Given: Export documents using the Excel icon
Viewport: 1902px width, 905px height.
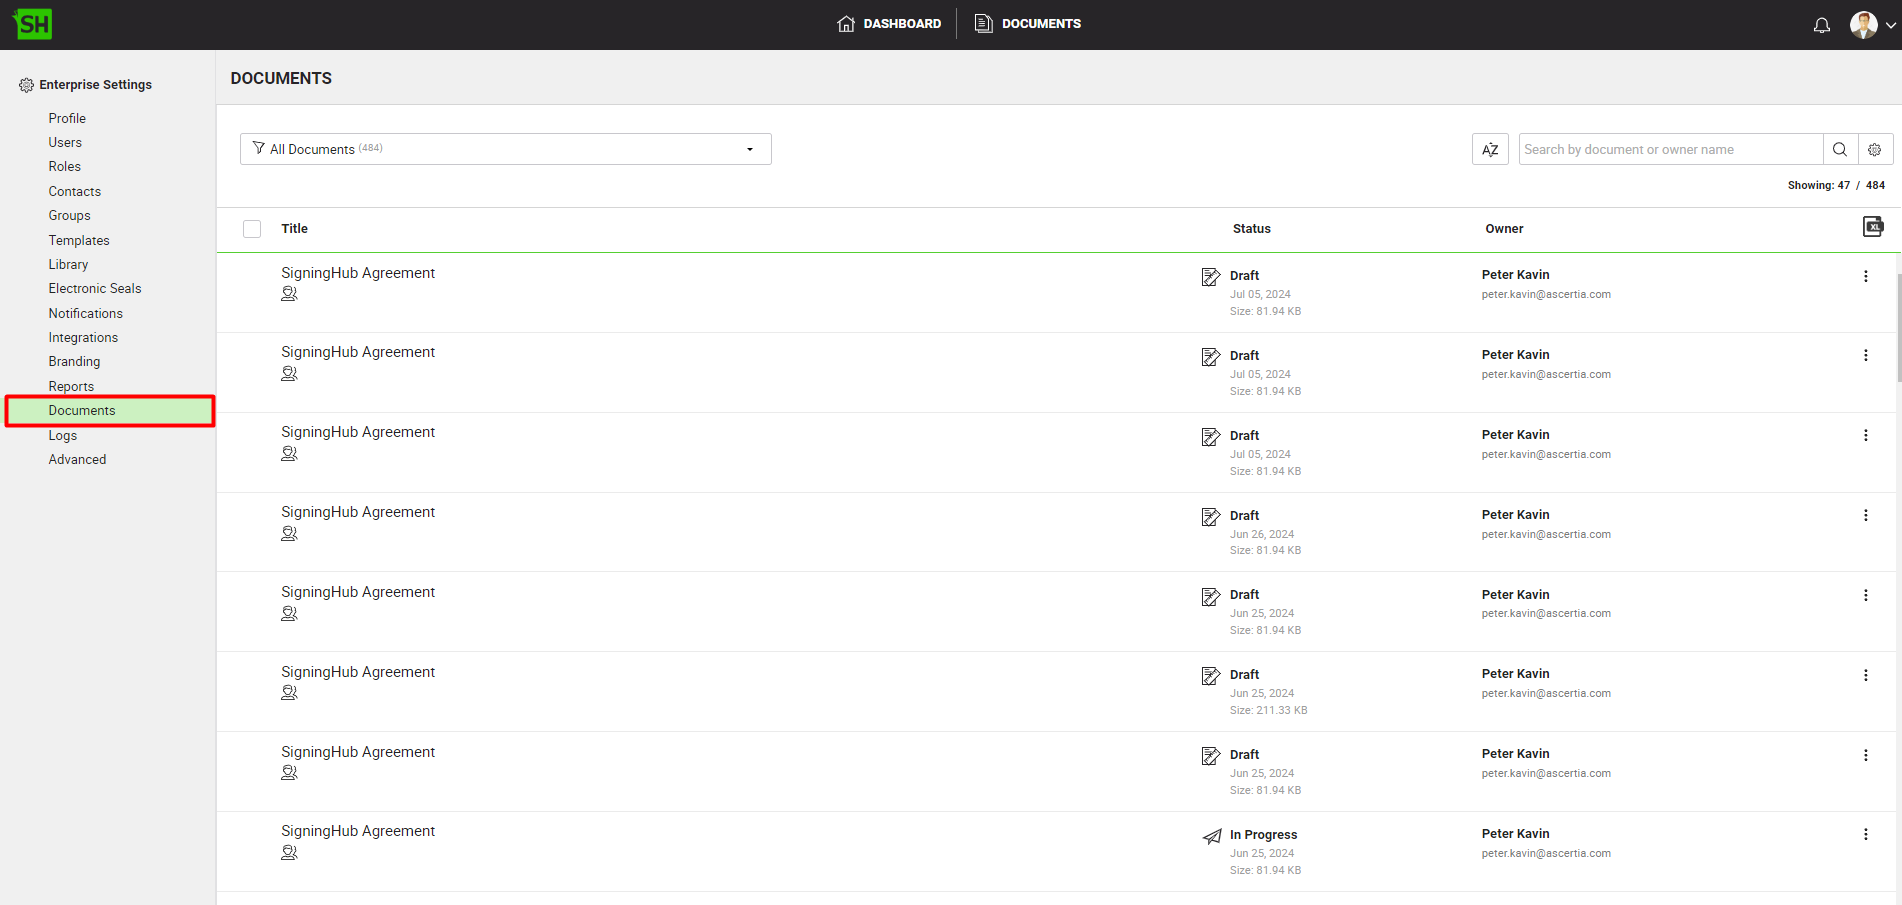Looking at the screenshot, I should 1872,227.
